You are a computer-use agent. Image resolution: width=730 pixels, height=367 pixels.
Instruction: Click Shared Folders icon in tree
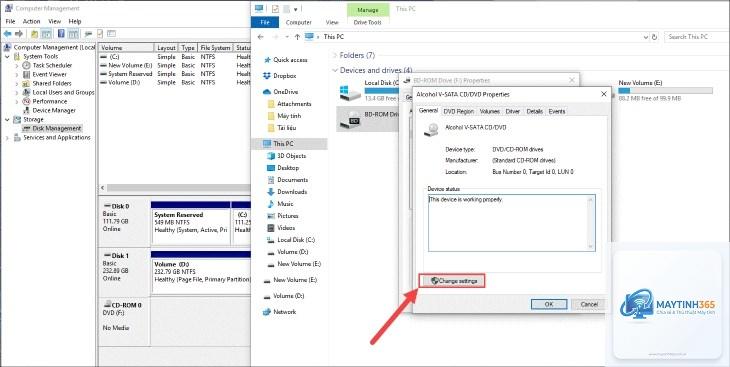[x=26, y=83]
